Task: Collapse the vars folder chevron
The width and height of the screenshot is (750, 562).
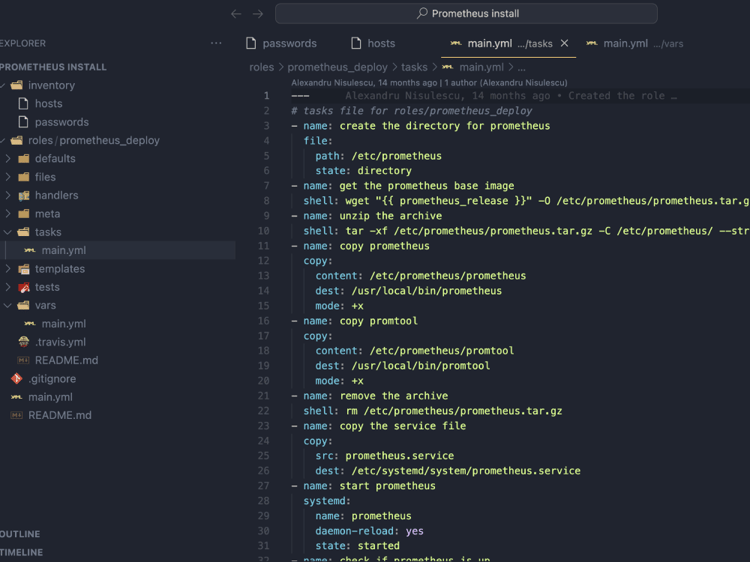Action: (x=8, y=305)
